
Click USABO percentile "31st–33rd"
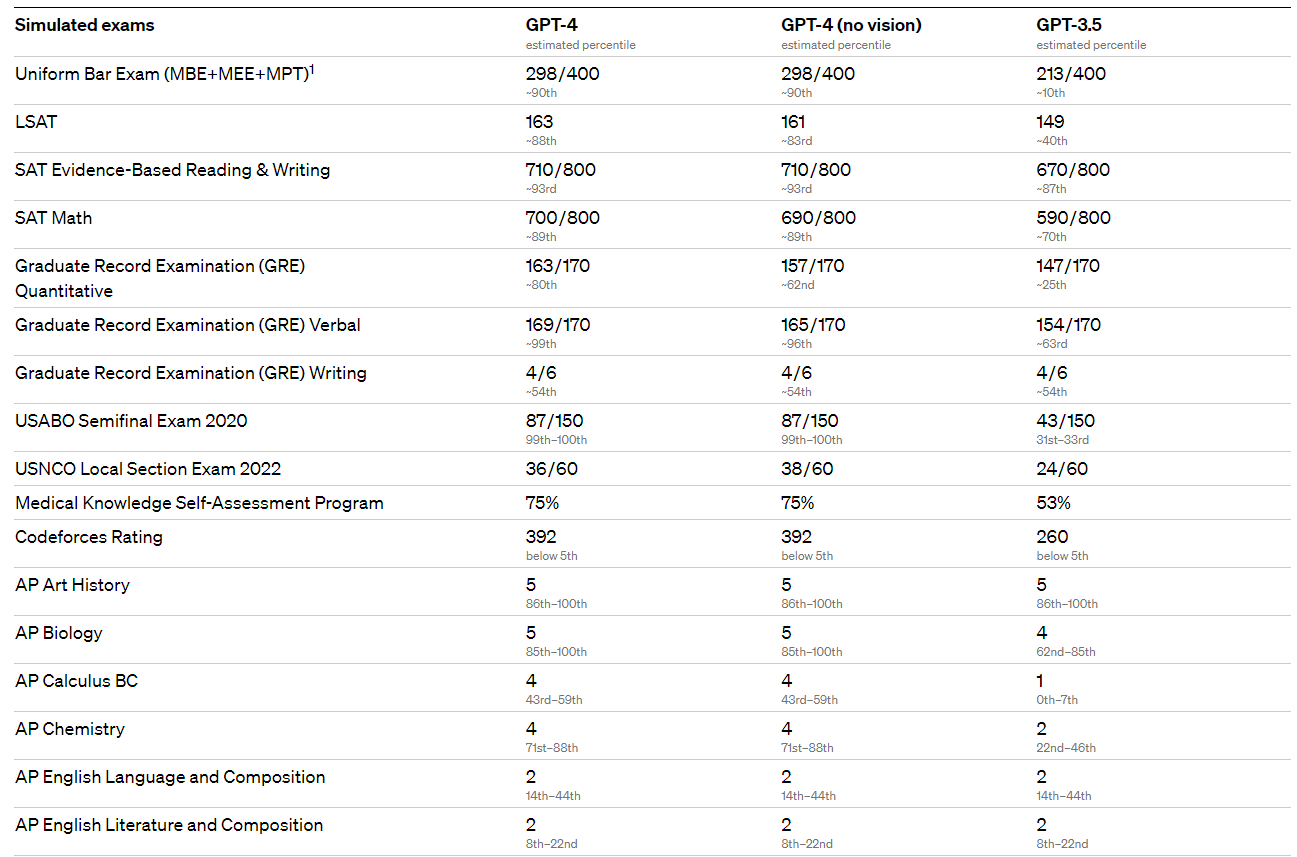[1063, 440]
